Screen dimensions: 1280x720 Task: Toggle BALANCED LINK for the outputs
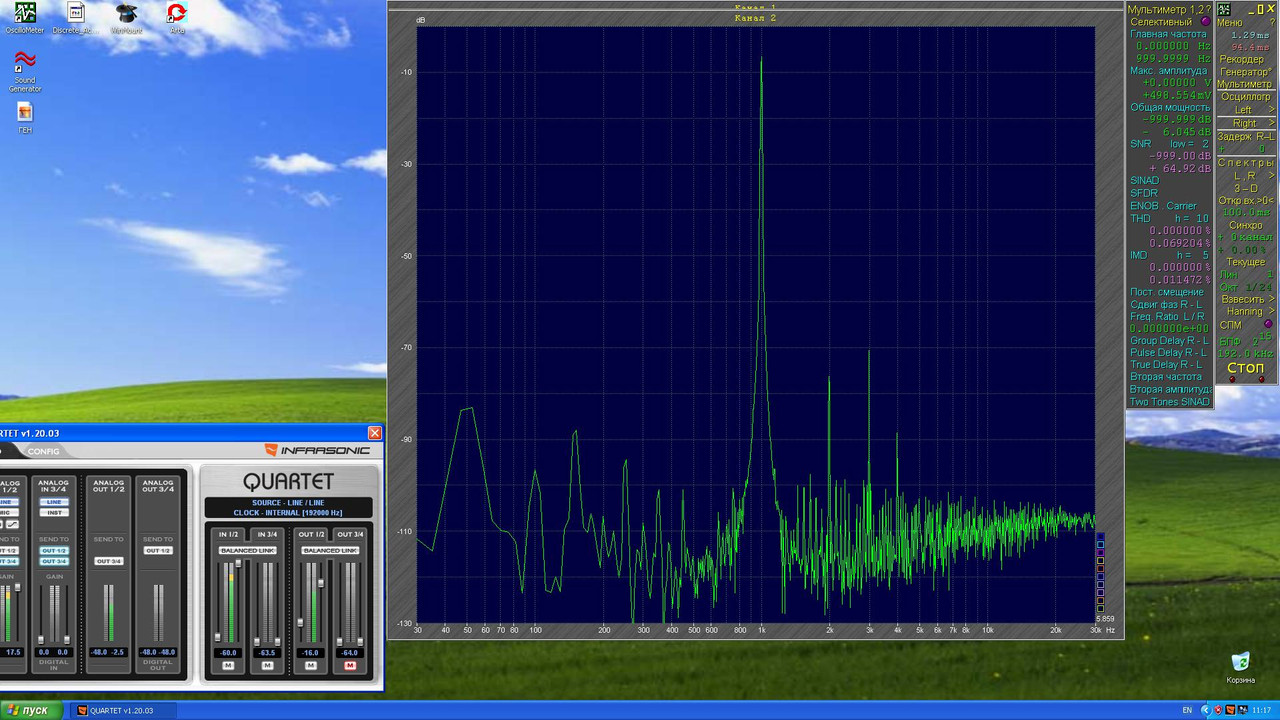coord(330,551)
